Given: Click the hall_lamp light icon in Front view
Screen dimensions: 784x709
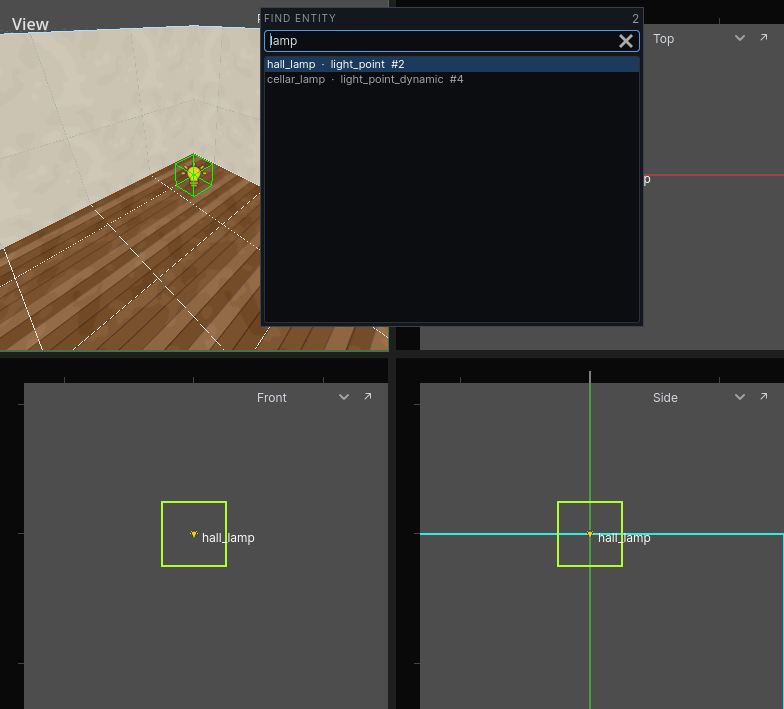Looking at the screenshot, I should pos(194,534).
